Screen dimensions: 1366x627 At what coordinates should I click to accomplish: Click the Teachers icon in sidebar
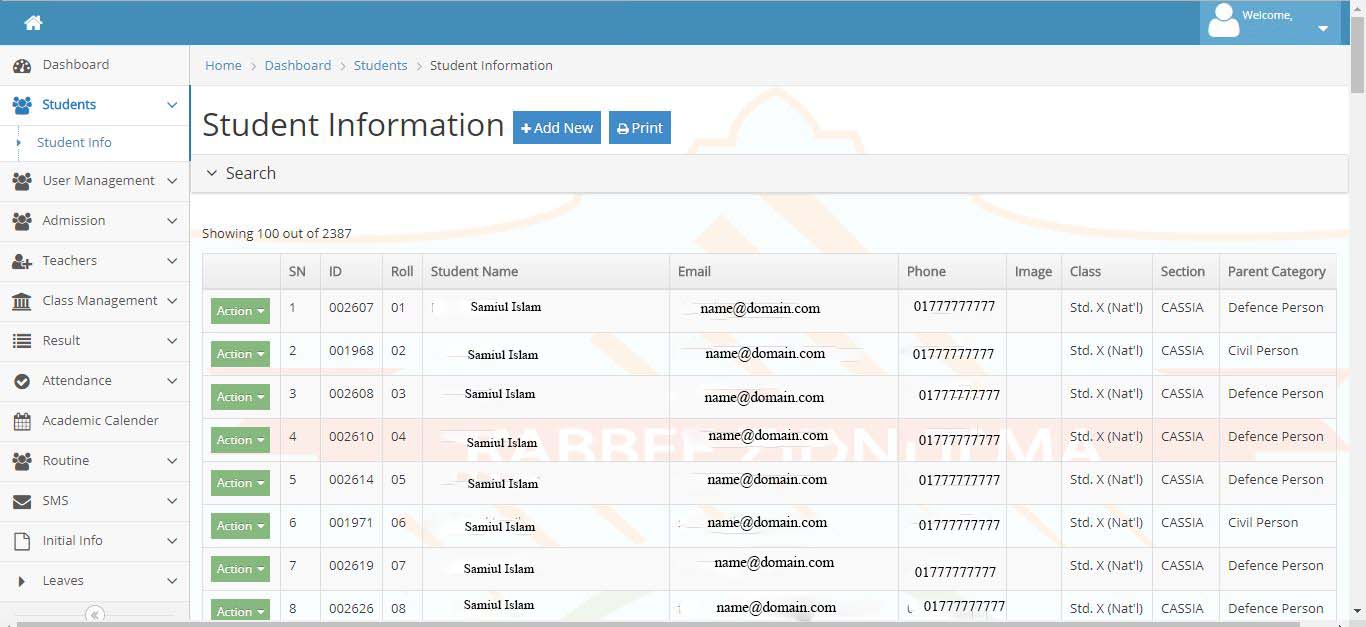pyautogui.click(x=22, y=261)
